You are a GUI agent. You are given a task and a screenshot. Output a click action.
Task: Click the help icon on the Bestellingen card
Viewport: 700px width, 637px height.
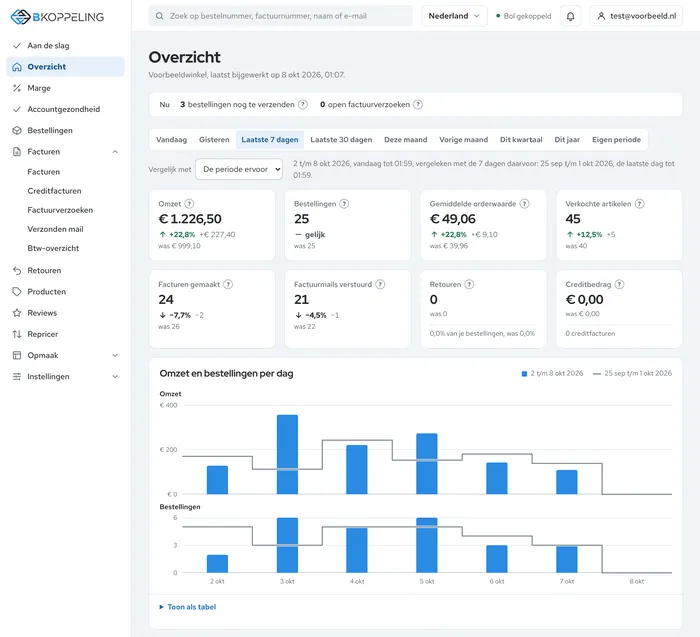pos(344,204)
